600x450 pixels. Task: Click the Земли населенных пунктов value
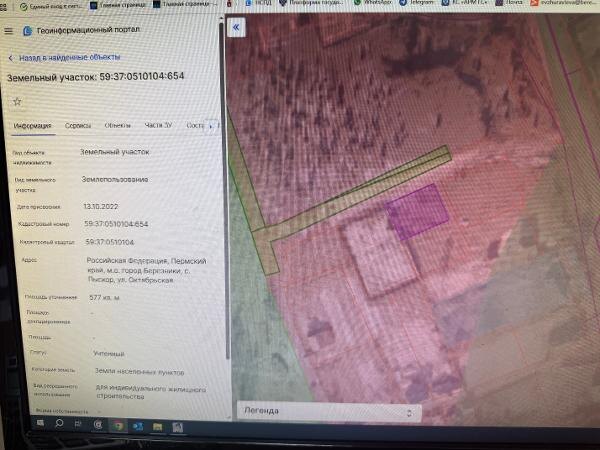(x=140, y=372)
